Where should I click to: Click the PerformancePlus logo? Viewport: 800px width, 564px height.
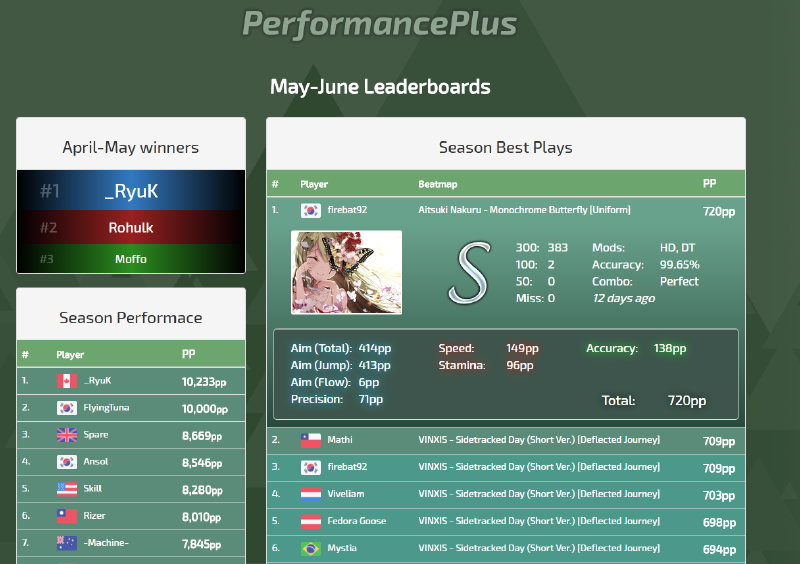click(380, 23)
